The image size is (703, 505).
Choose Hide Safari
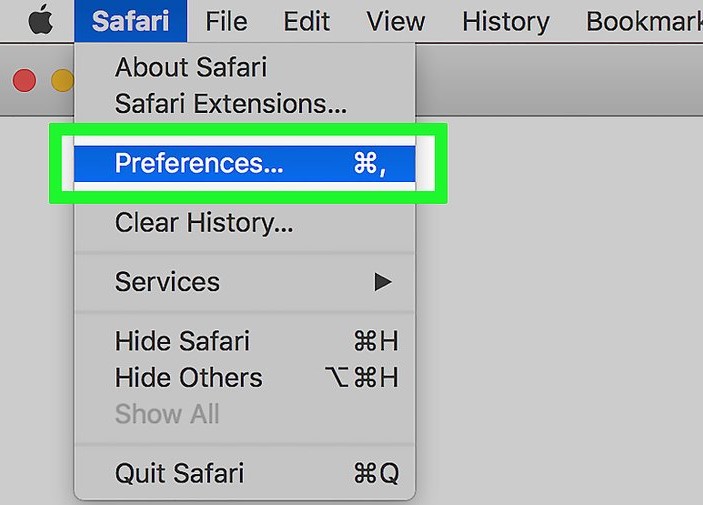(182, 341)
